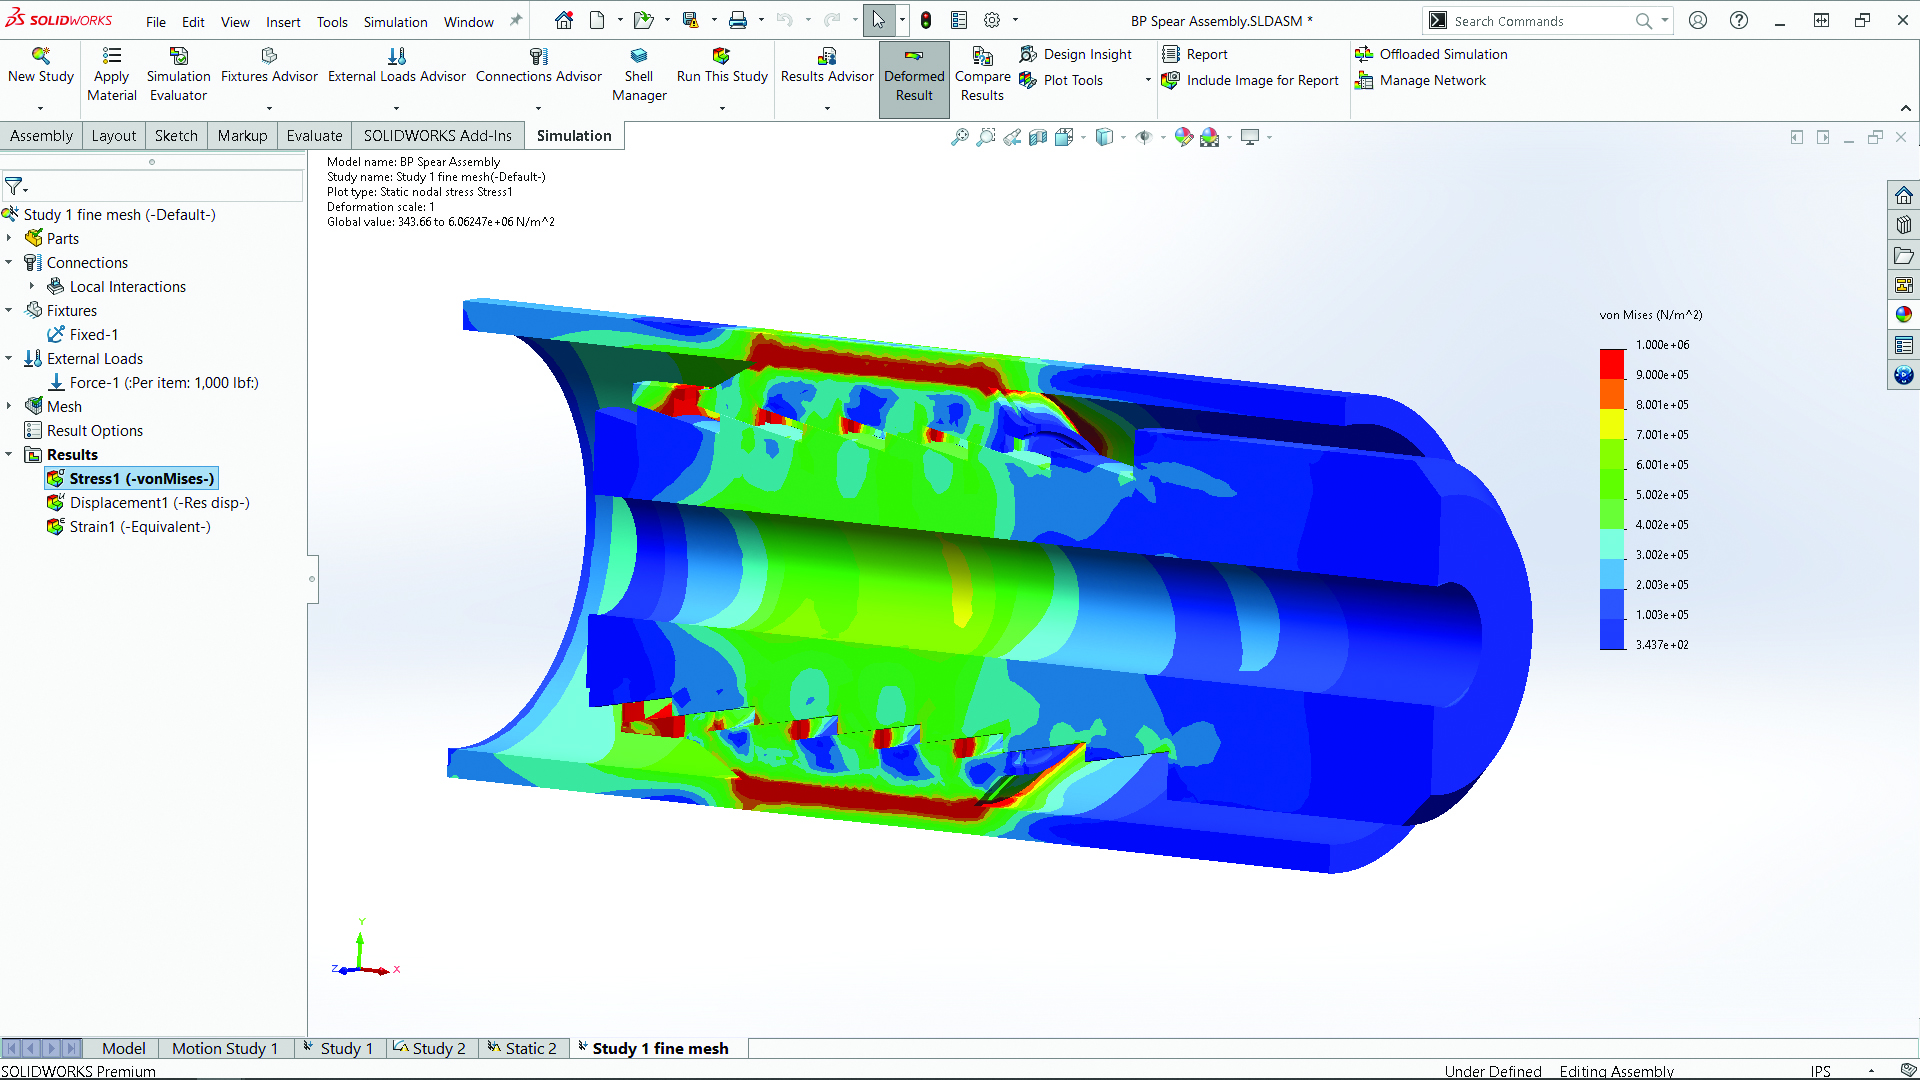Collapse the External Loads node
Viewport: 1920px width, 1080px height.
(9, 358)
